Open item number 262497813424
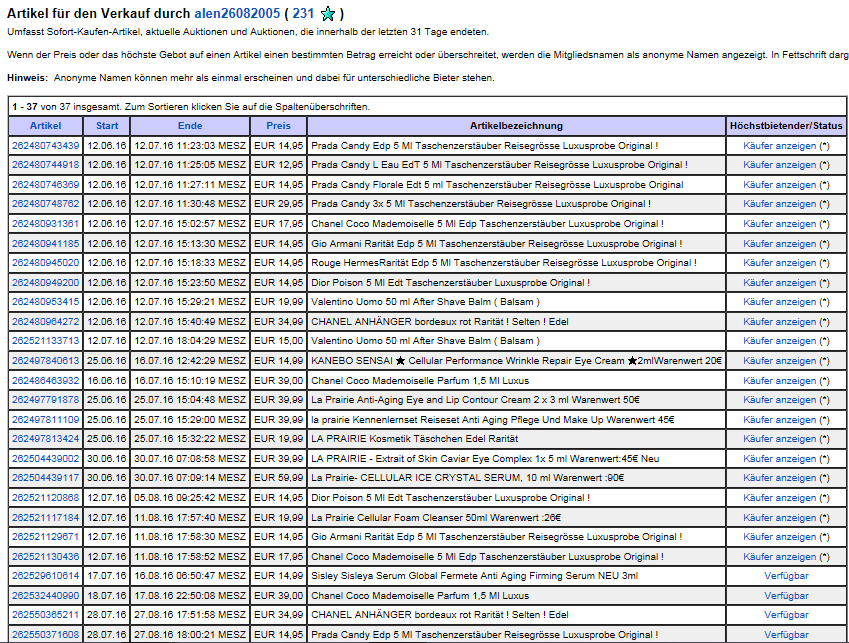This screenshot has width=849, height=643. tap(45, 438)
